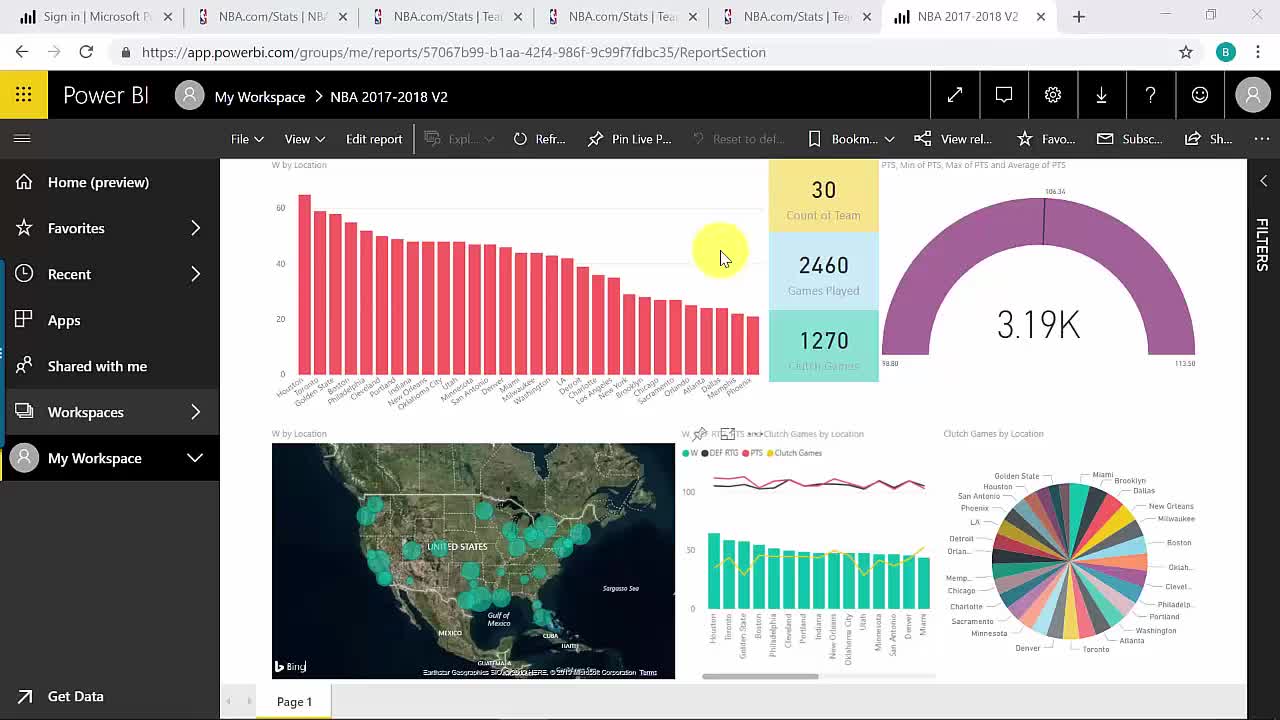
Task: Collapse the My Workspace section
Action: (195, 458)
